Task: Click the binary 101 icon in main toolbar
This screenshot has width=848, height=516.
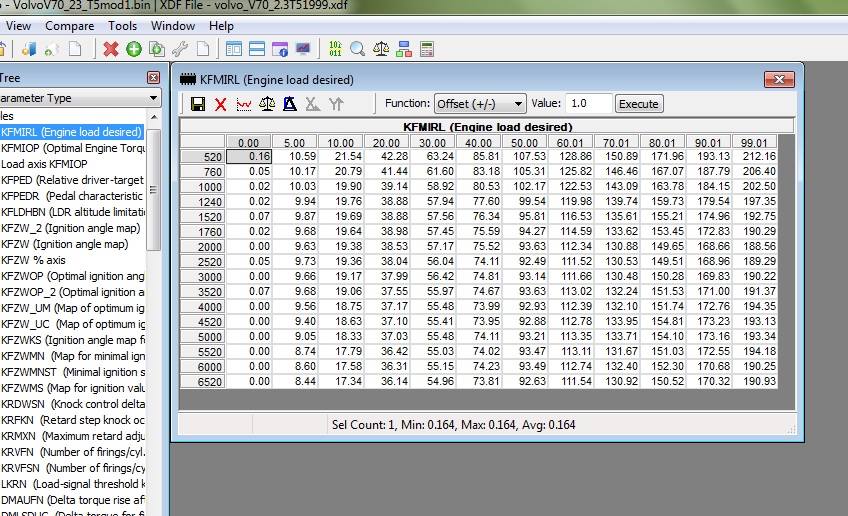Action: tap(334, 48)
